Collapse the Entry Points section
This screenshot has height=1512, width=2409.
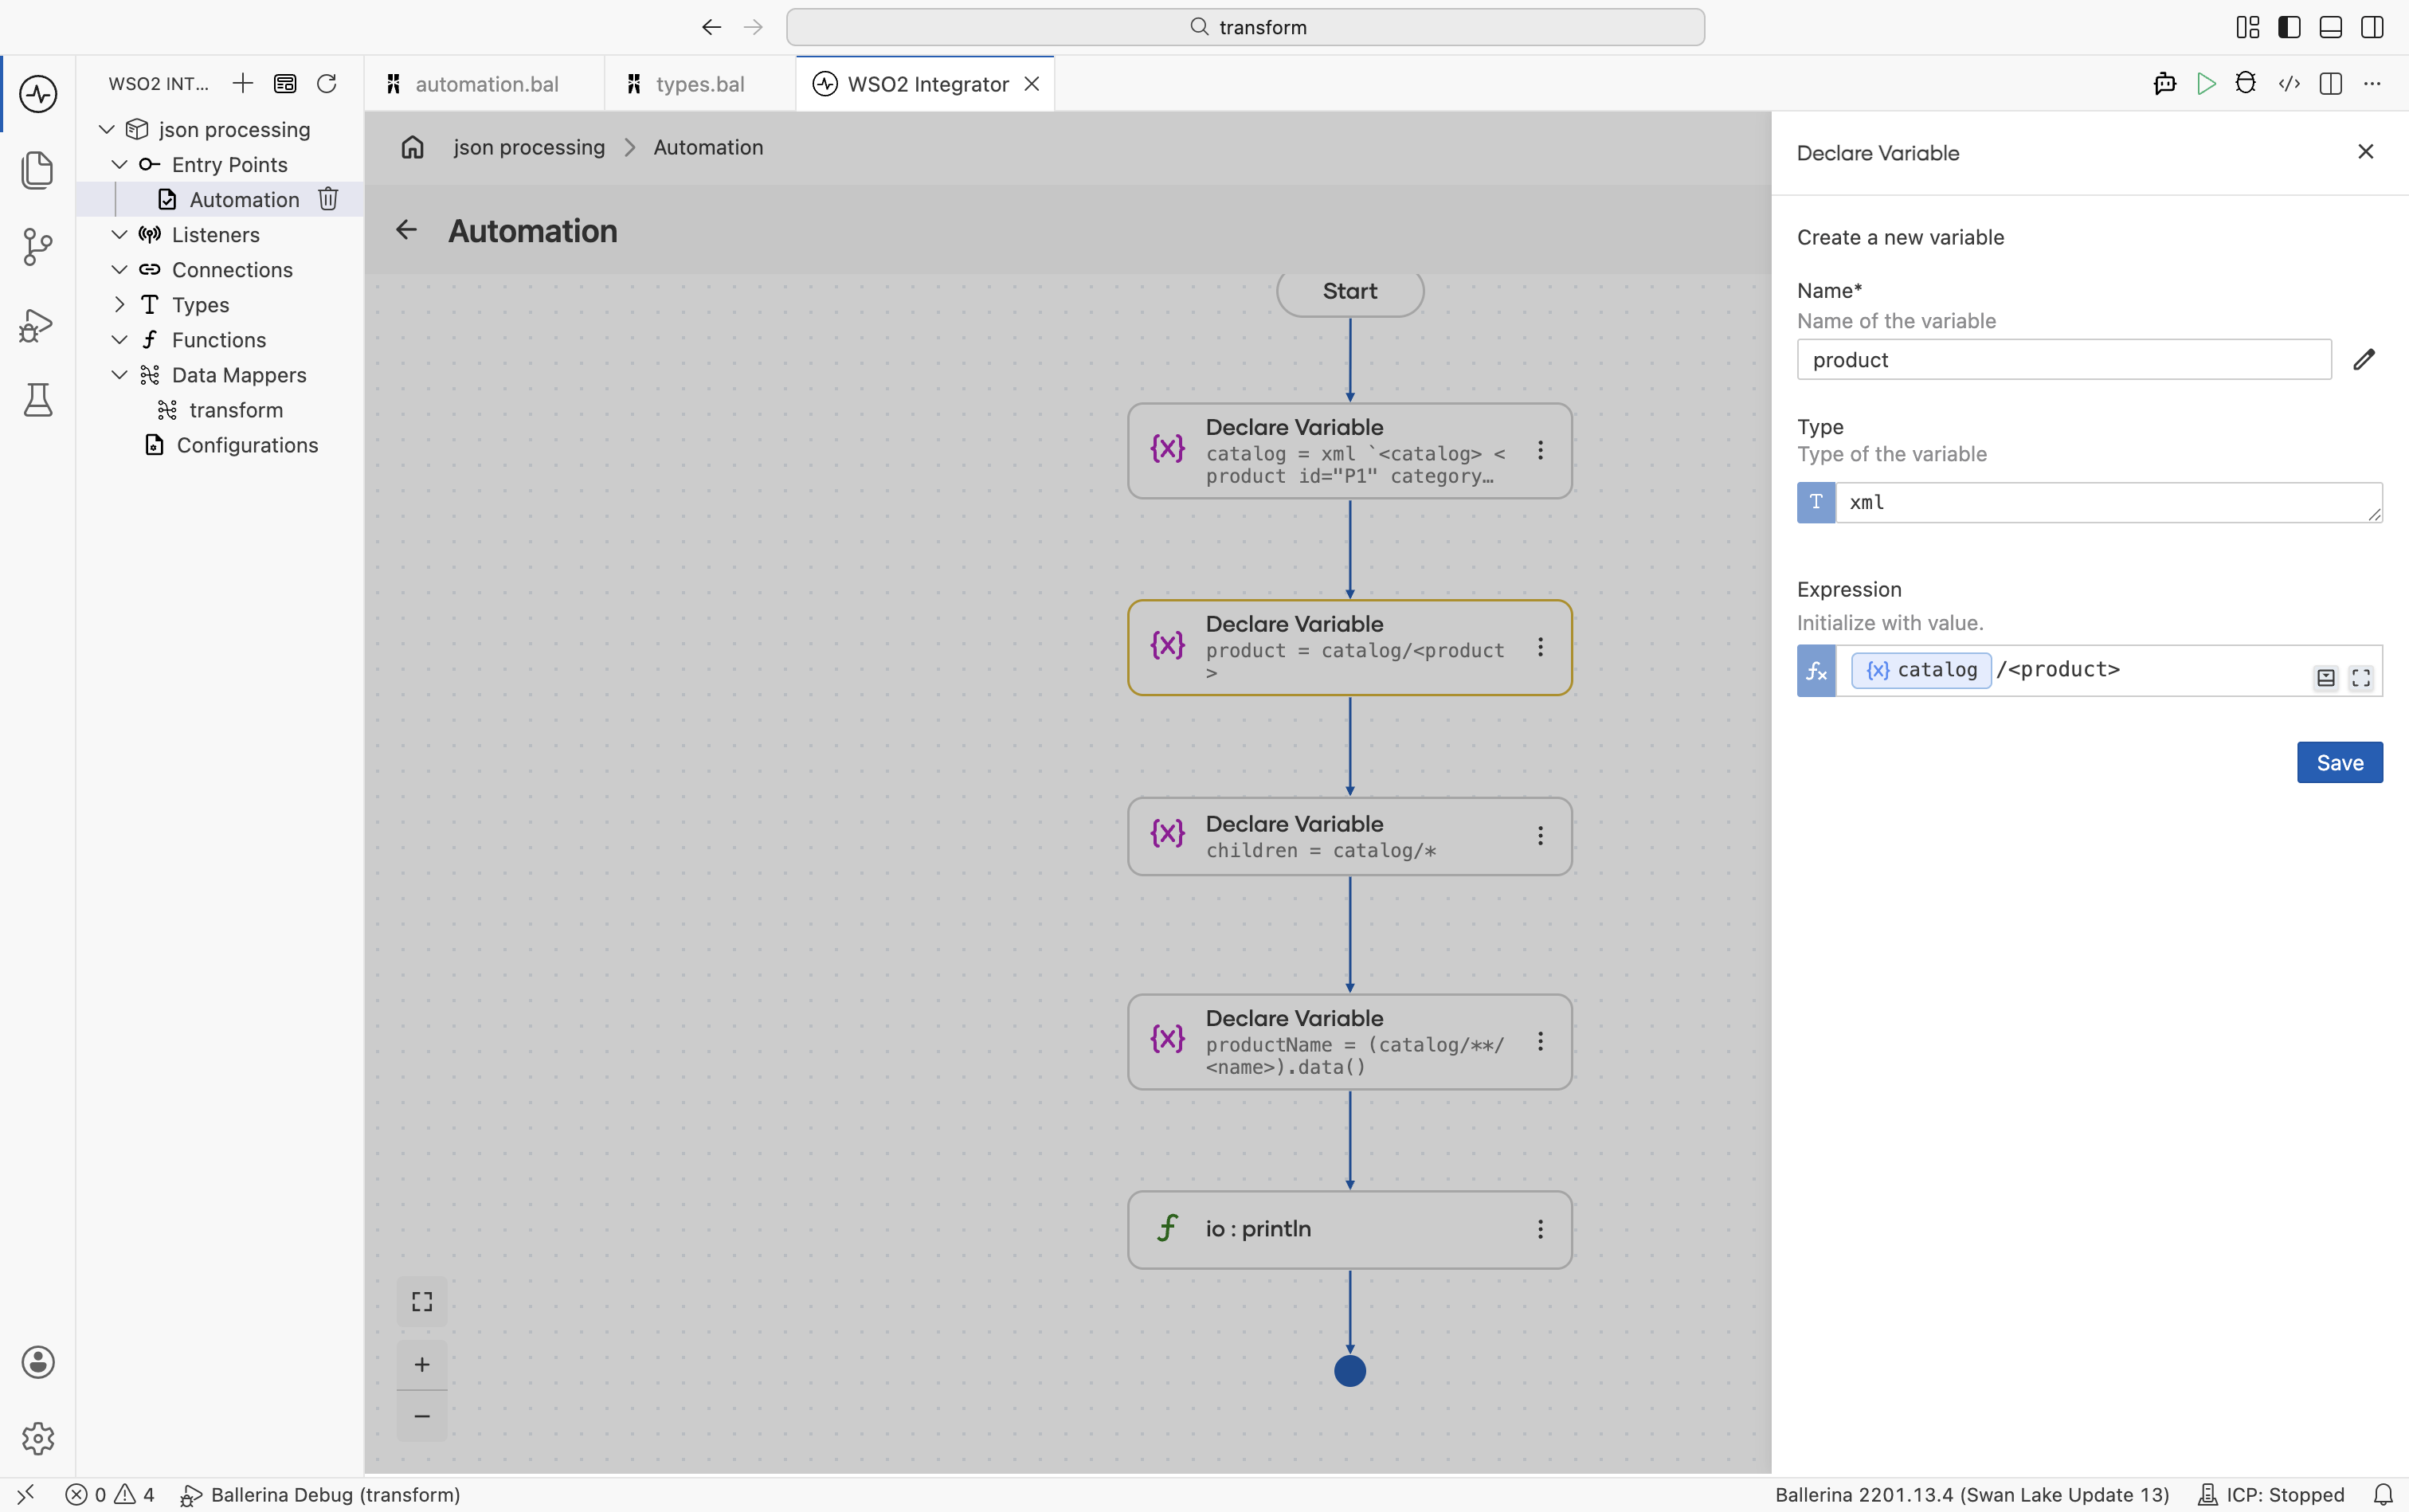(x=119, y=164)
